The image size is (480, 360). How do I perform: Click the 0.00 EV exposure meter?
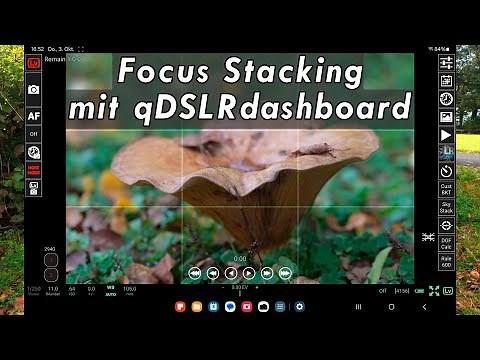click(240, 287)
